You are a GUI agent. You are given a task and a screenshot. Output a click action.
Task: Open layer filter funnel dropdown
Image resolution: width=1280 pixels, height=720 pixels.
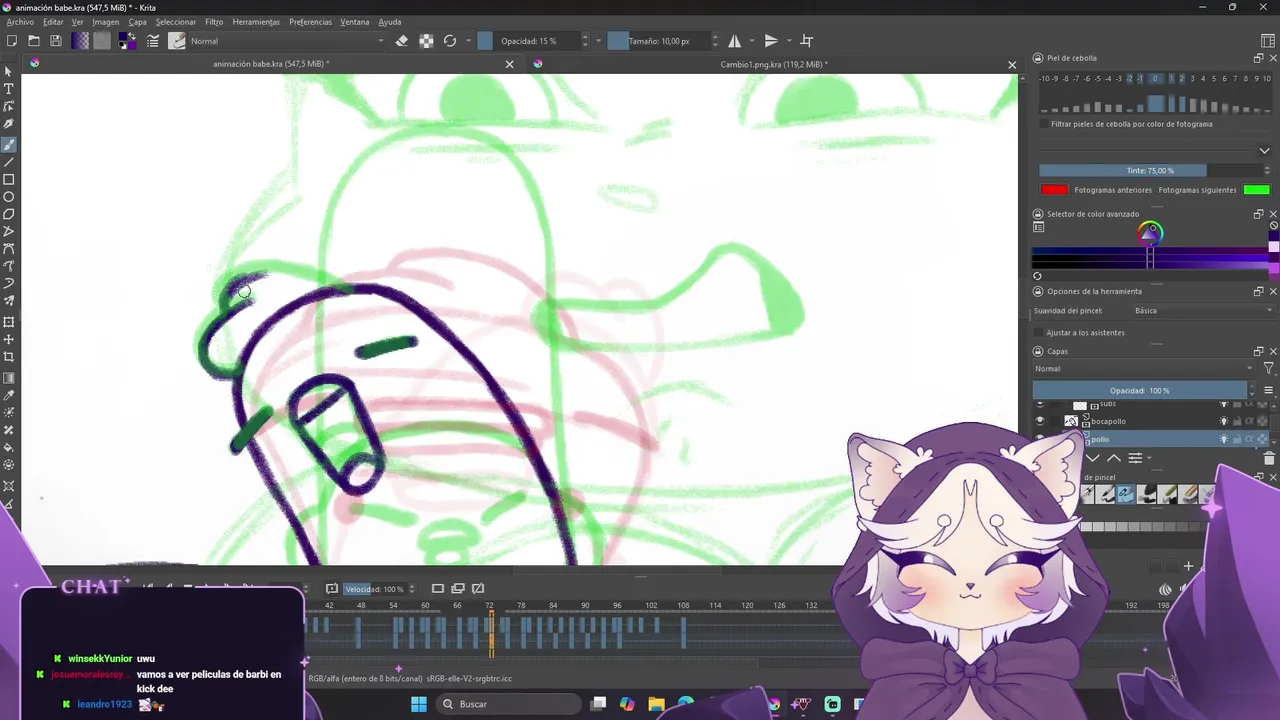coord(1268,369)
